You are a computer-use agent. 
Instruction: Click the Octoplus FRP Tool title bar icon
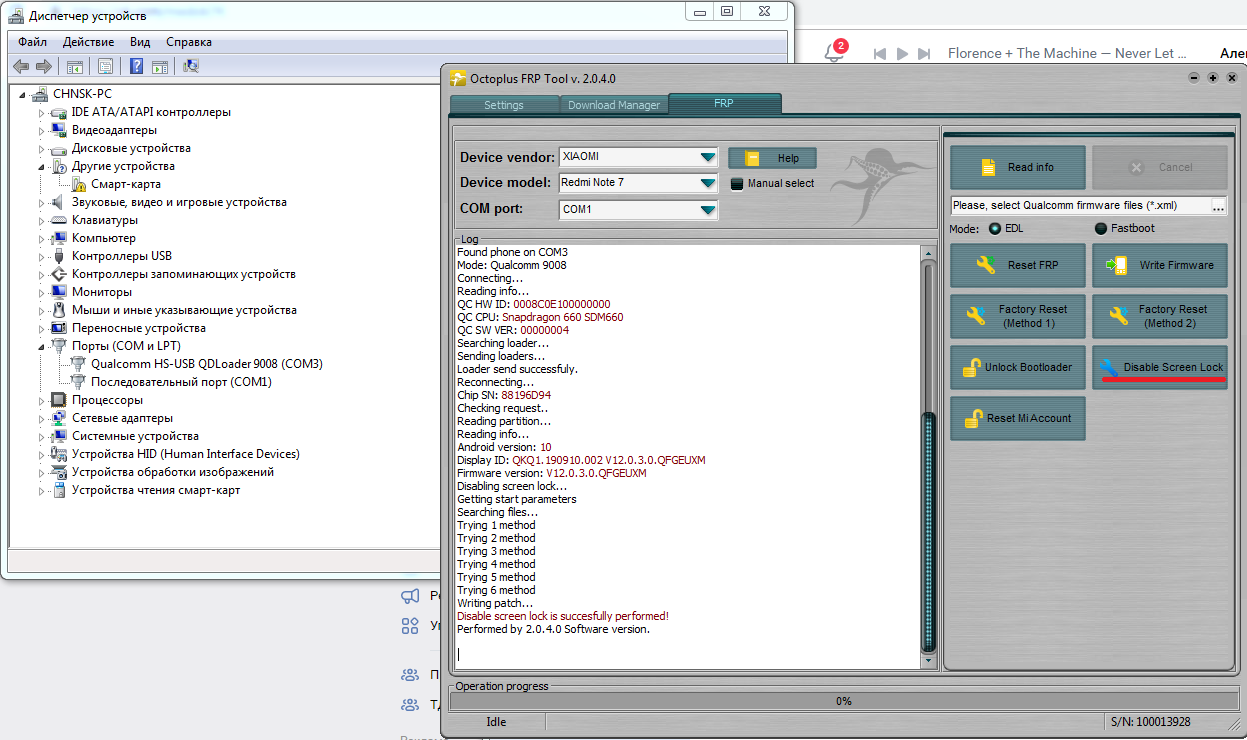tap(458, 78)
